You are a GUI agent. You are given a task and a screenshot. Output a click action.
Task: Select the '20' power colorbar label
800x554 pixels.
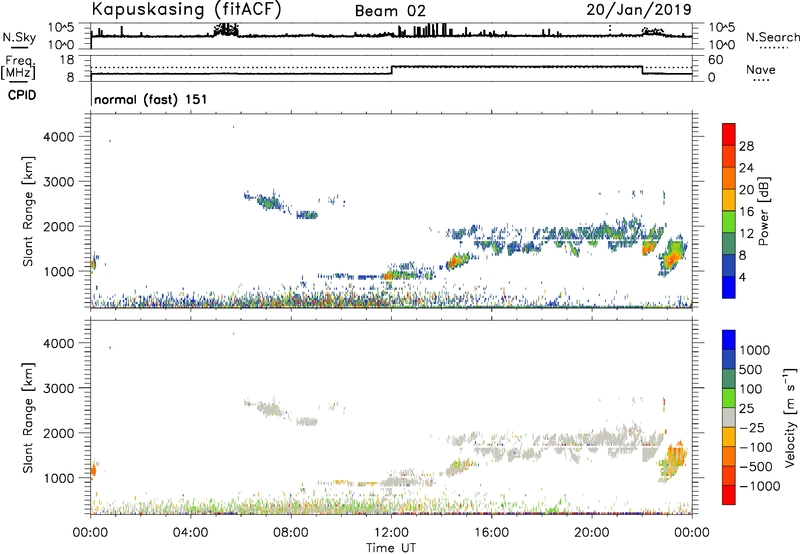[x=746, y=190]
